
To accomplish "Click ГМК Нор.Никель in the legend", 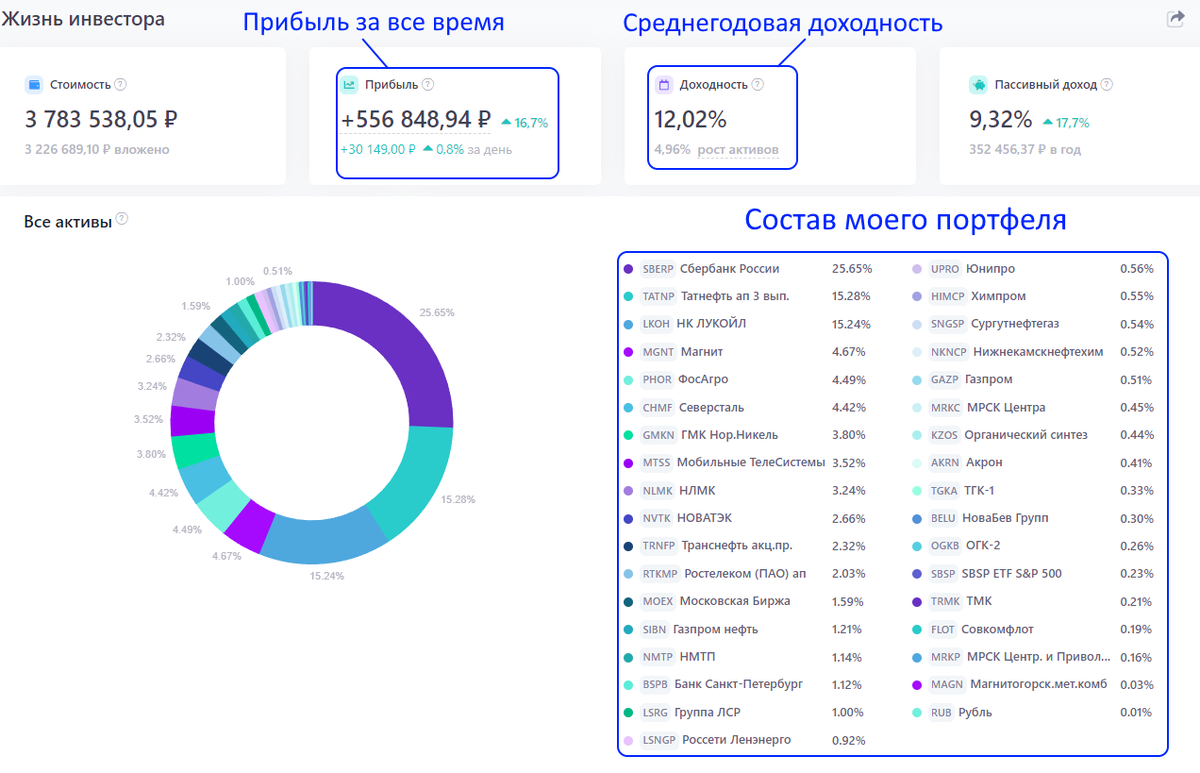I will click(729, 435).
